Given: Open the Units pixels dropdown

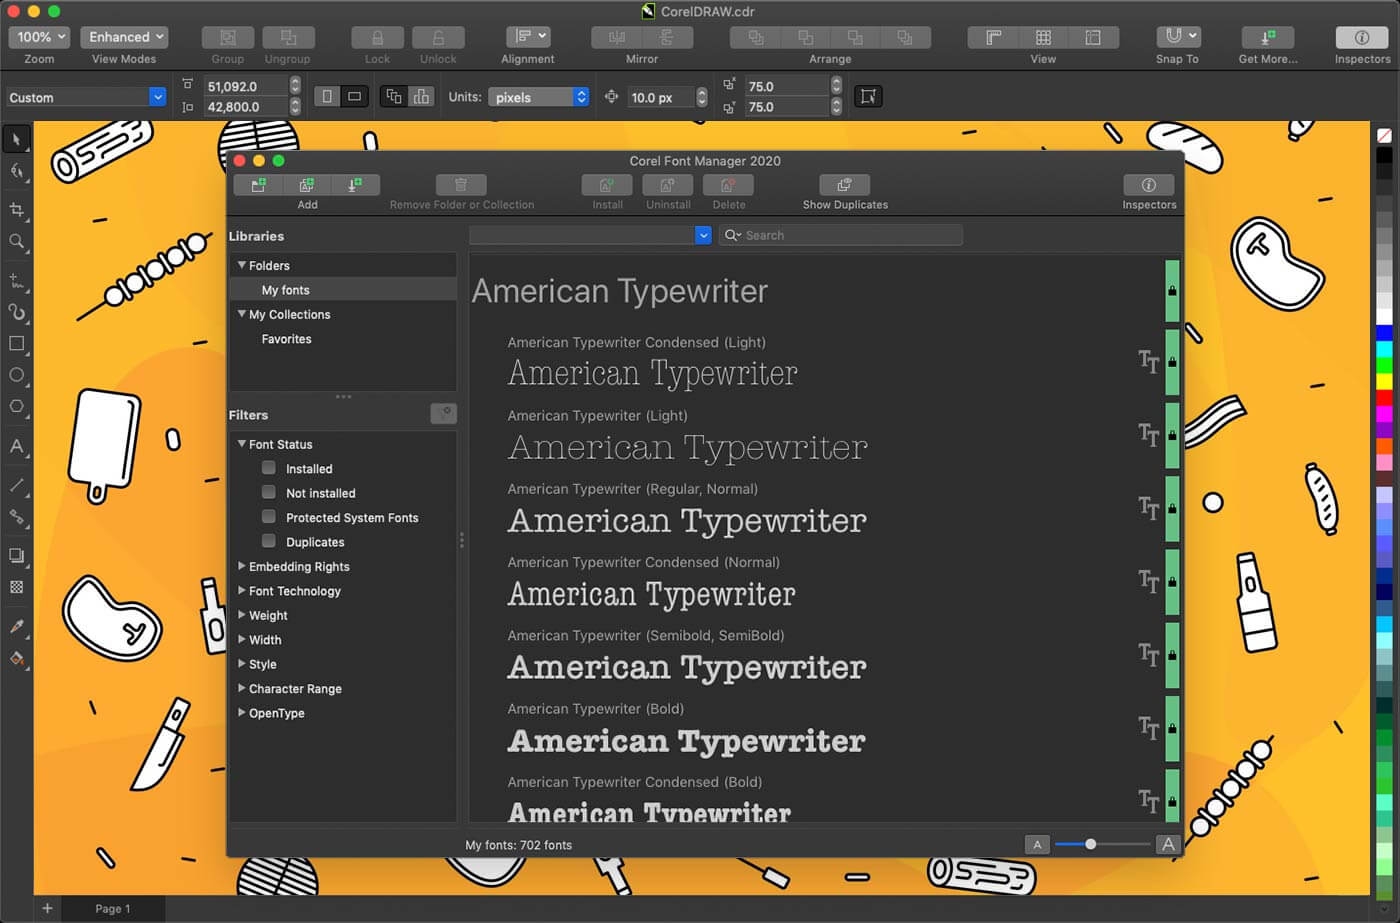Looking at the screenshot, I should tap(539, 97).
